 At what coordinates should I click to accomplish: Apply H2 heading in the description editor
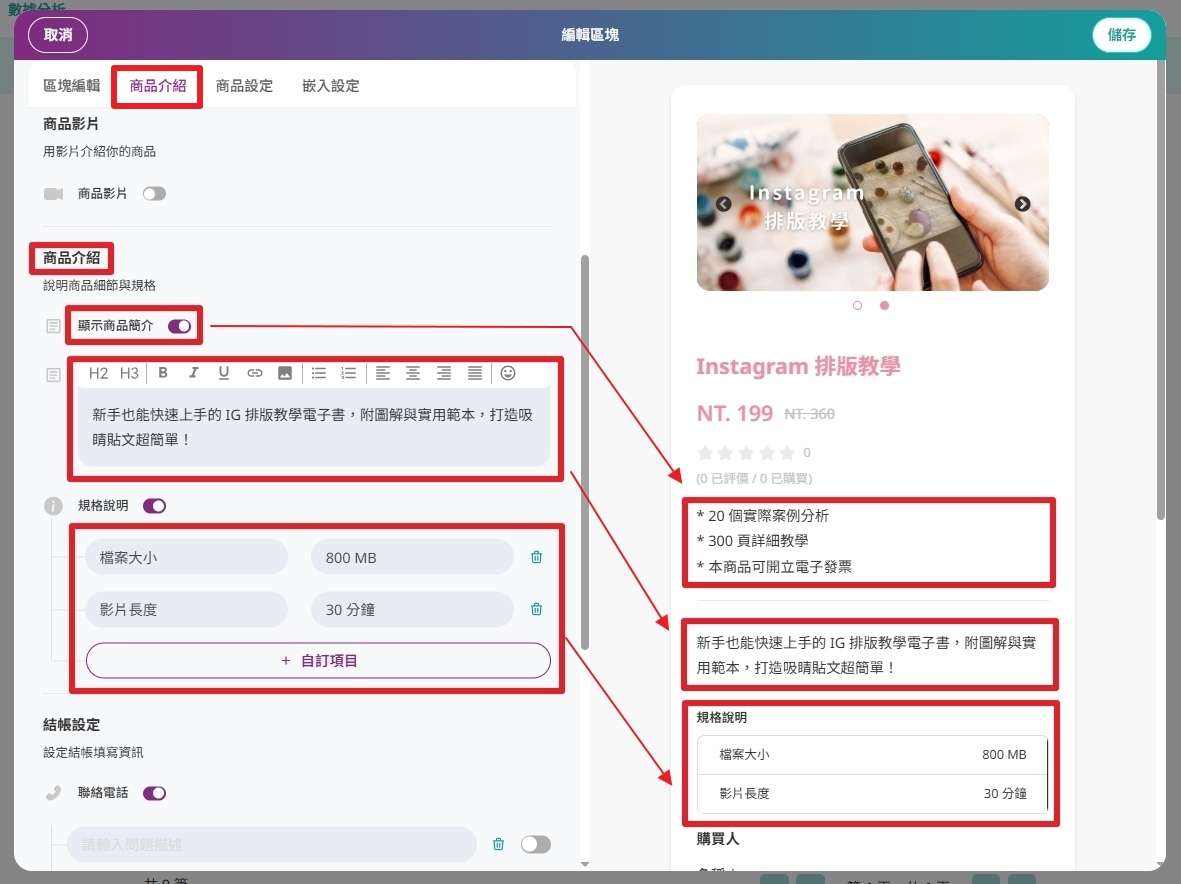[x=98, y=373]
